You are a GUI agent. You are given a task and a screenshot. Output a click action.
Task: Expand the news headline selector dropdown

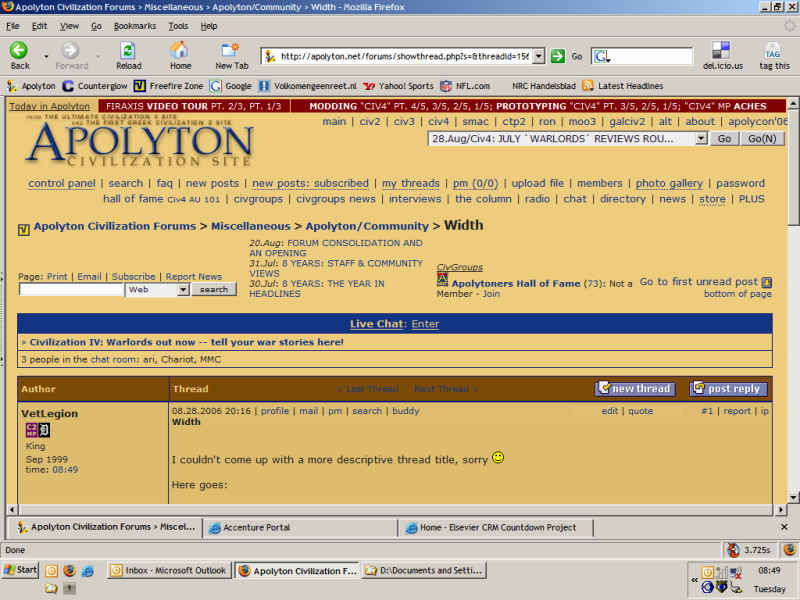(x=701, y=139)
